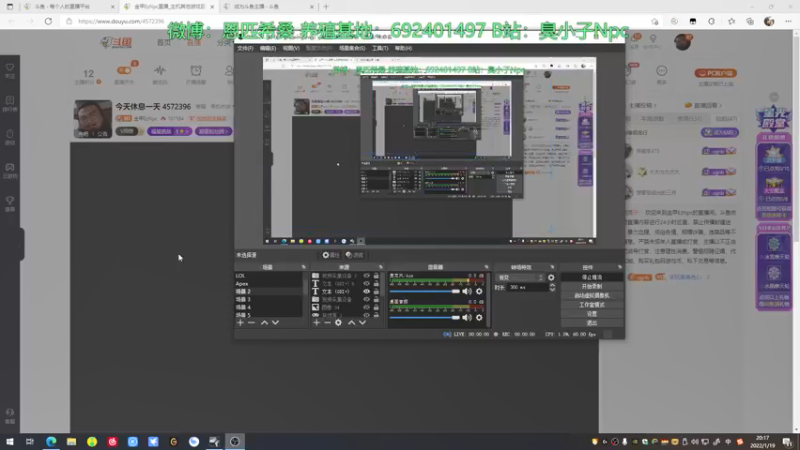Toggle visibility of top 视频采集设备 2 source
800x450 pixels.
pos(366,276)
